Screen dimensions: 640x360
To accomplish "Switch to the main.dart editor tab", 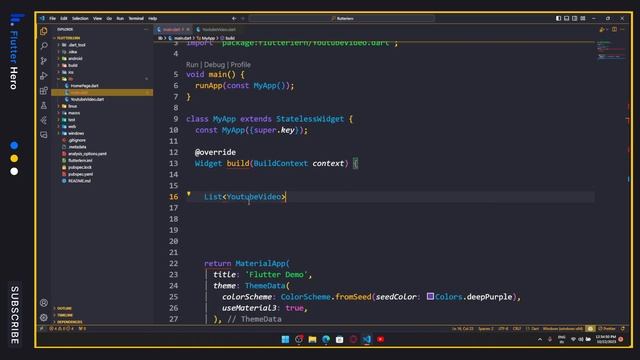I will (173, 29).
